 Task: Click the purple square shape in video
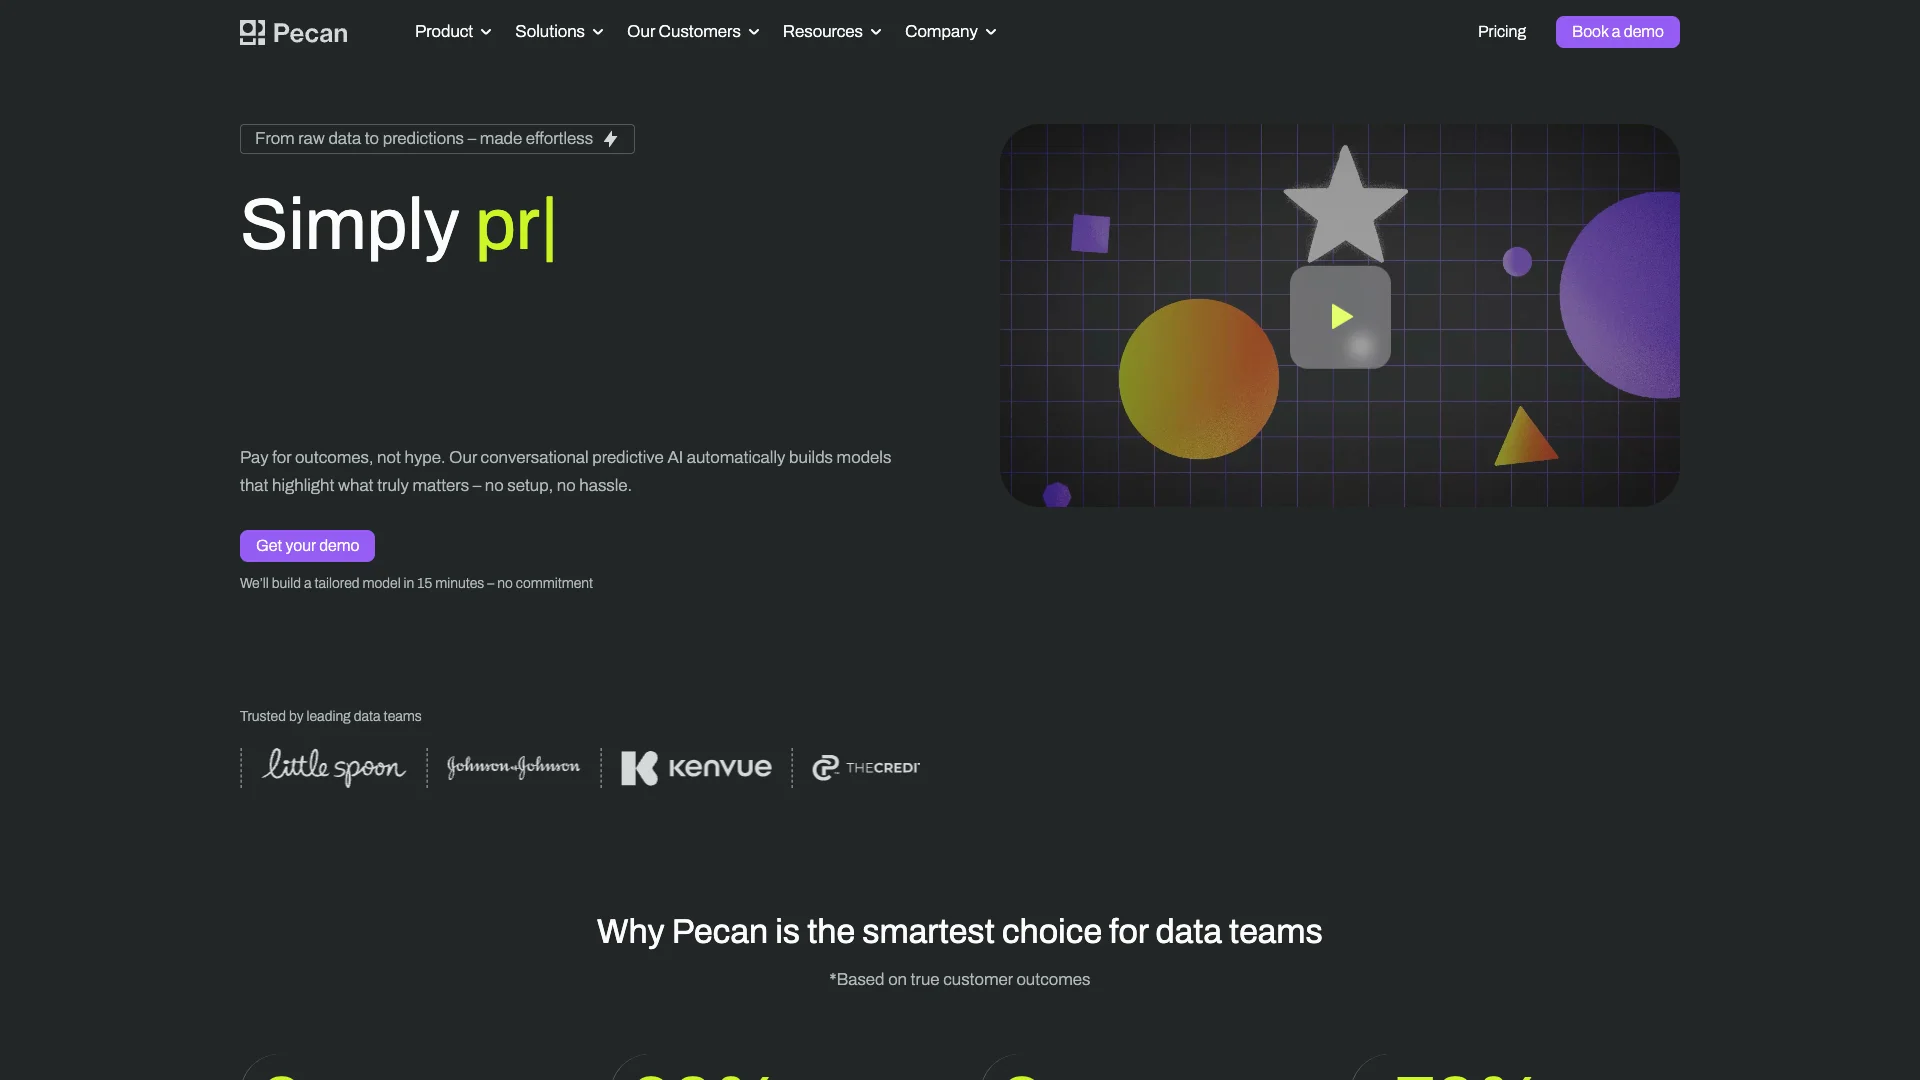tap(1090, 233)
